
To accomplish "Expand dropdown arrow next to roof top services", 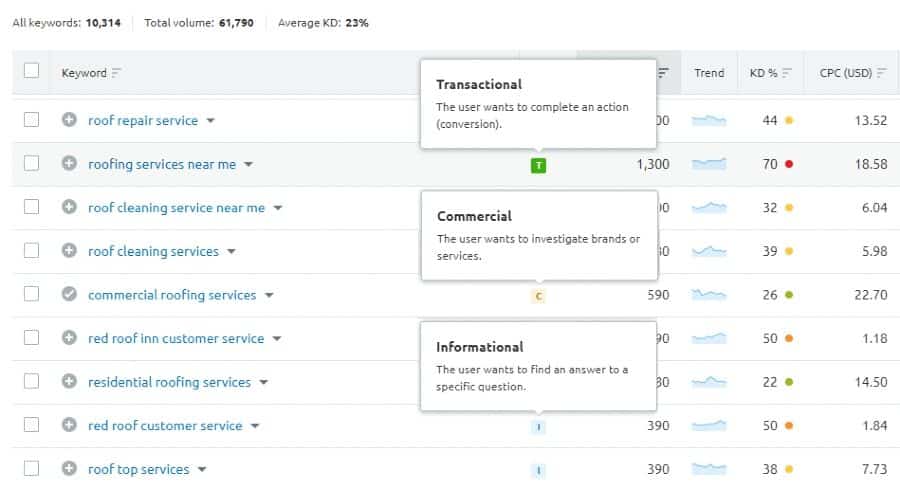I will coord(202,469).
